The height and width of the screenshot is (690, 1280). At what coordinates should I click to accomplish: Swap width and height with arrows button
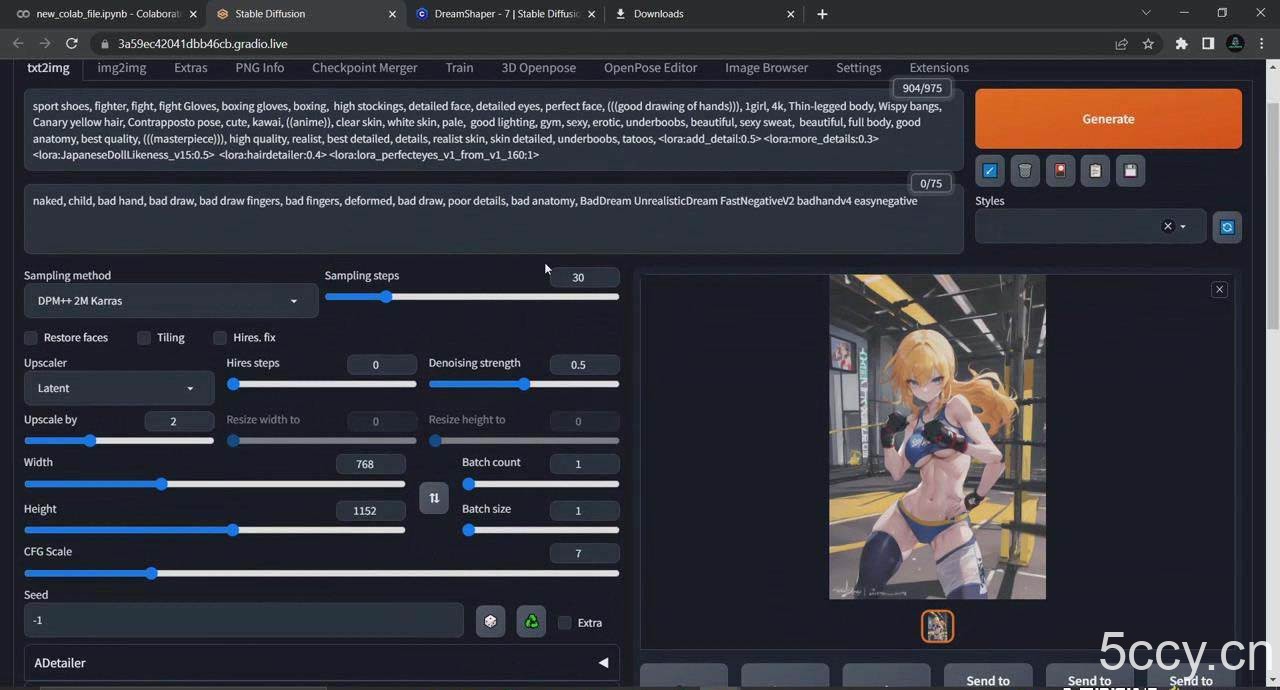click(434, 497)
